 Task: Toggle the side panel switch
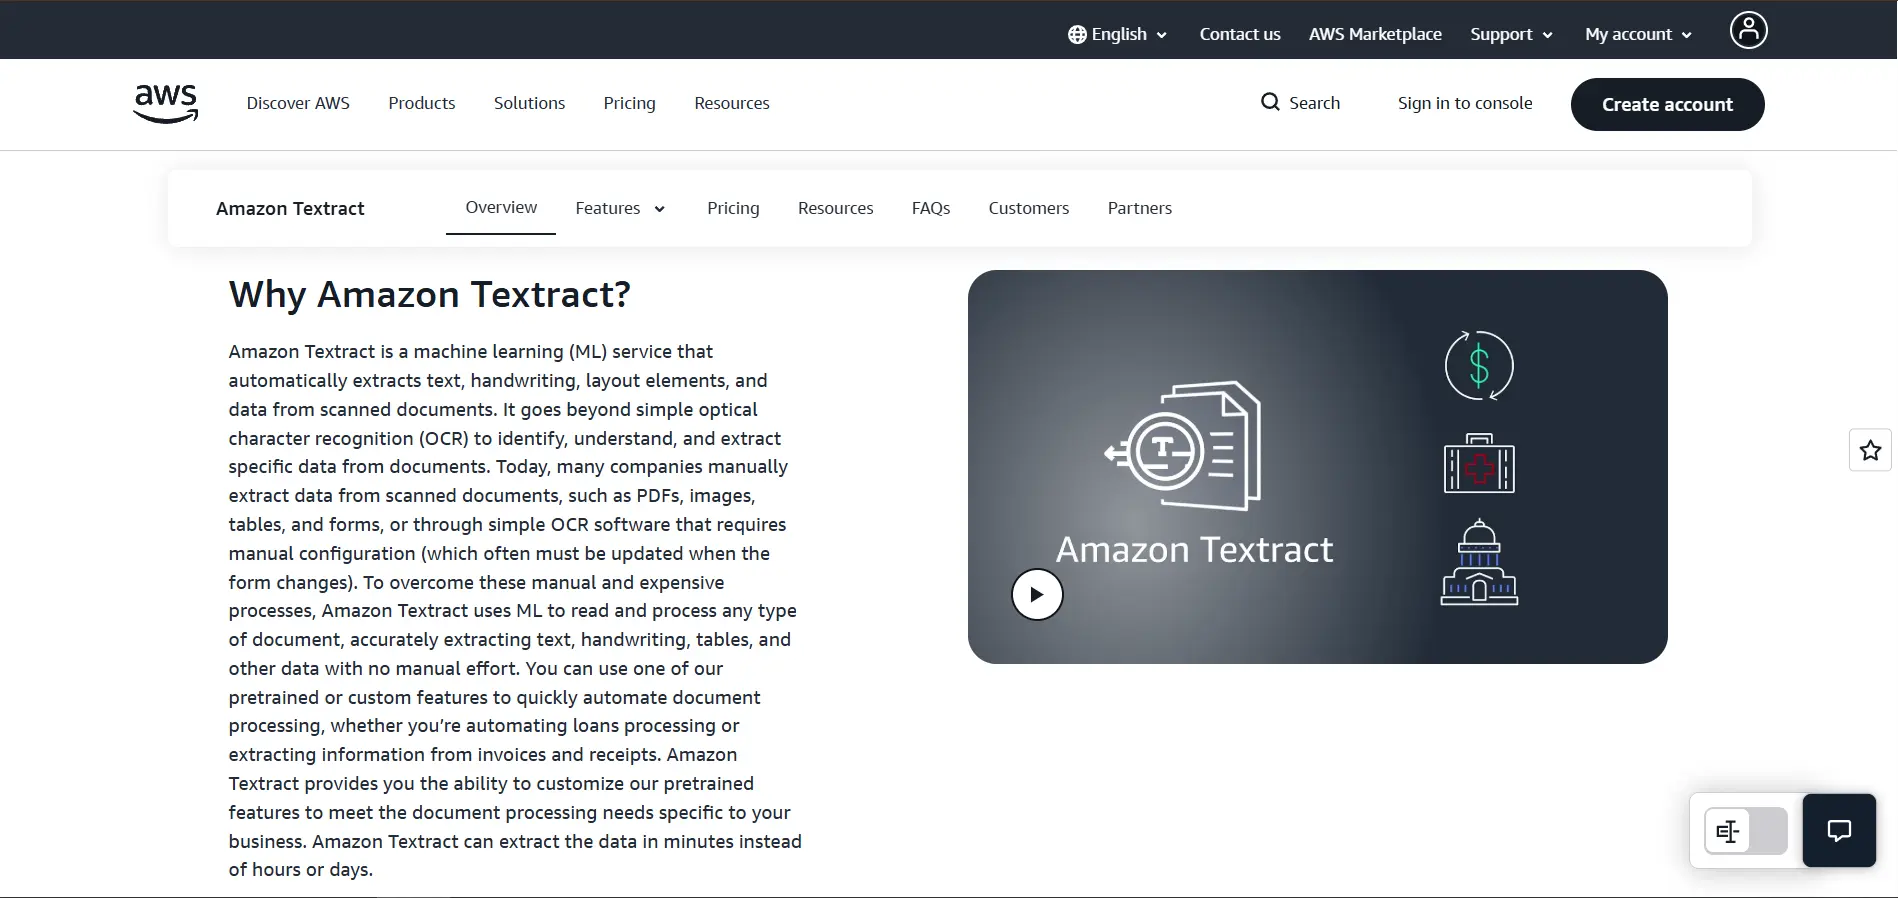click(x=1745, y=831)
